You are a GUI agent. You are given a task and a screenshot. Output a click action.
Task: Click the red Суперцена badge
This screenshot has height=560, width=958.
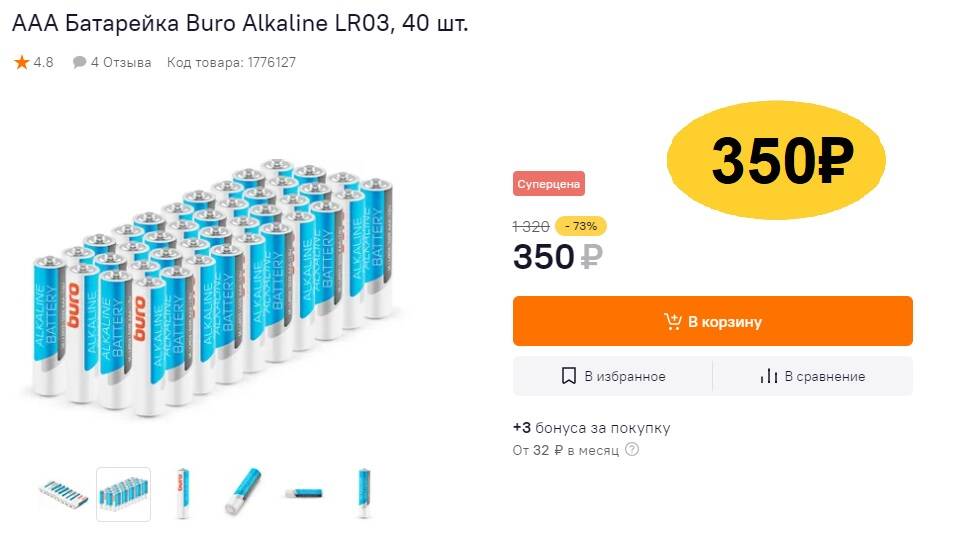pyautogui.click(x=549, y=184)
